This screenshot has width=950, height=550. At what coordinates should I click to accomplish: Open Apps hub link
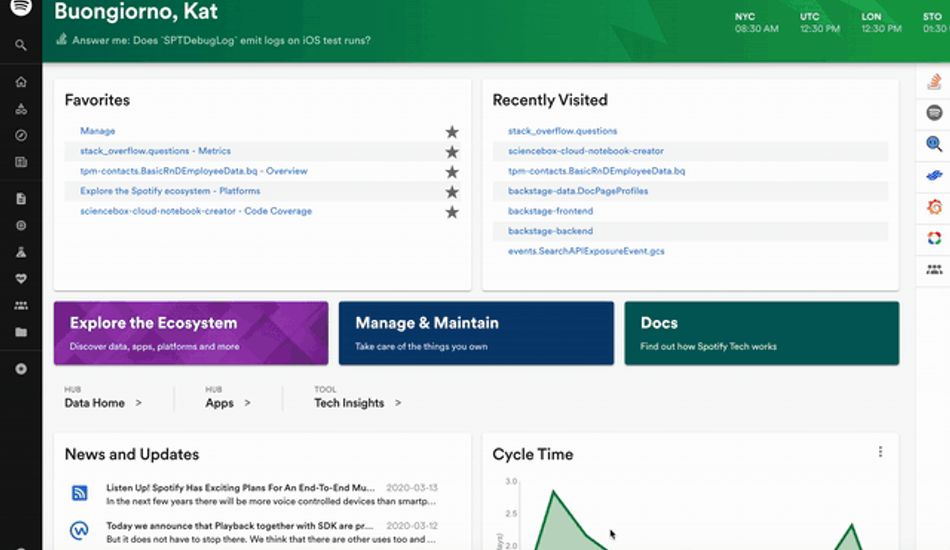pyautogui.click(x=219, y=403)
